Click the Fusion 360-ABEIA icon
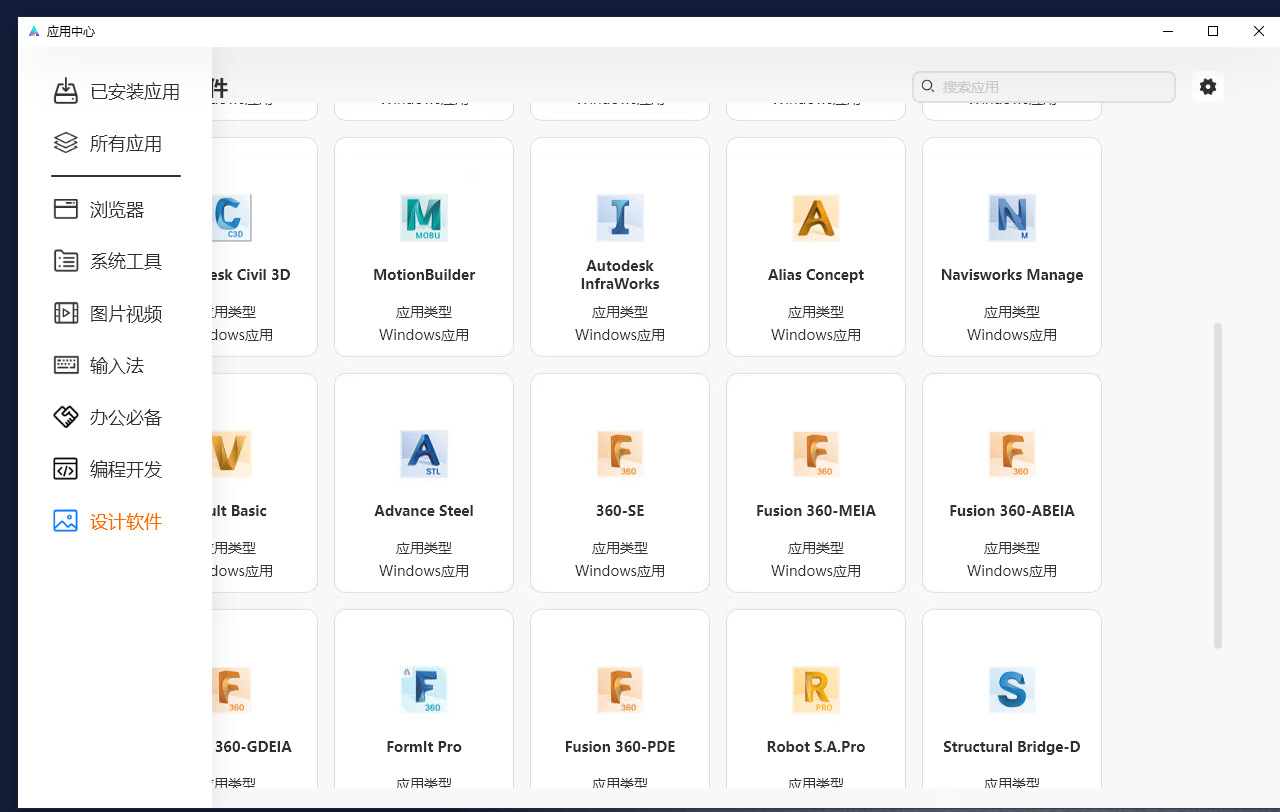Screen dimensions: 1280x812 click(x=1012, y=454)
